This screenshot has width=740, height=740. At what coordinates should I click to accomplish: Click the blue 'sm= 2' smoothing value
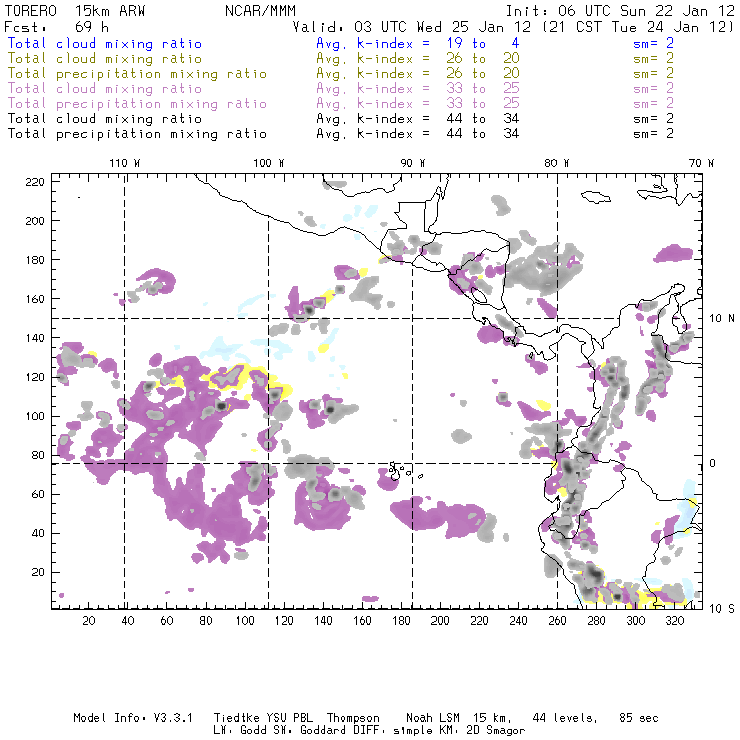click(653, 43)
